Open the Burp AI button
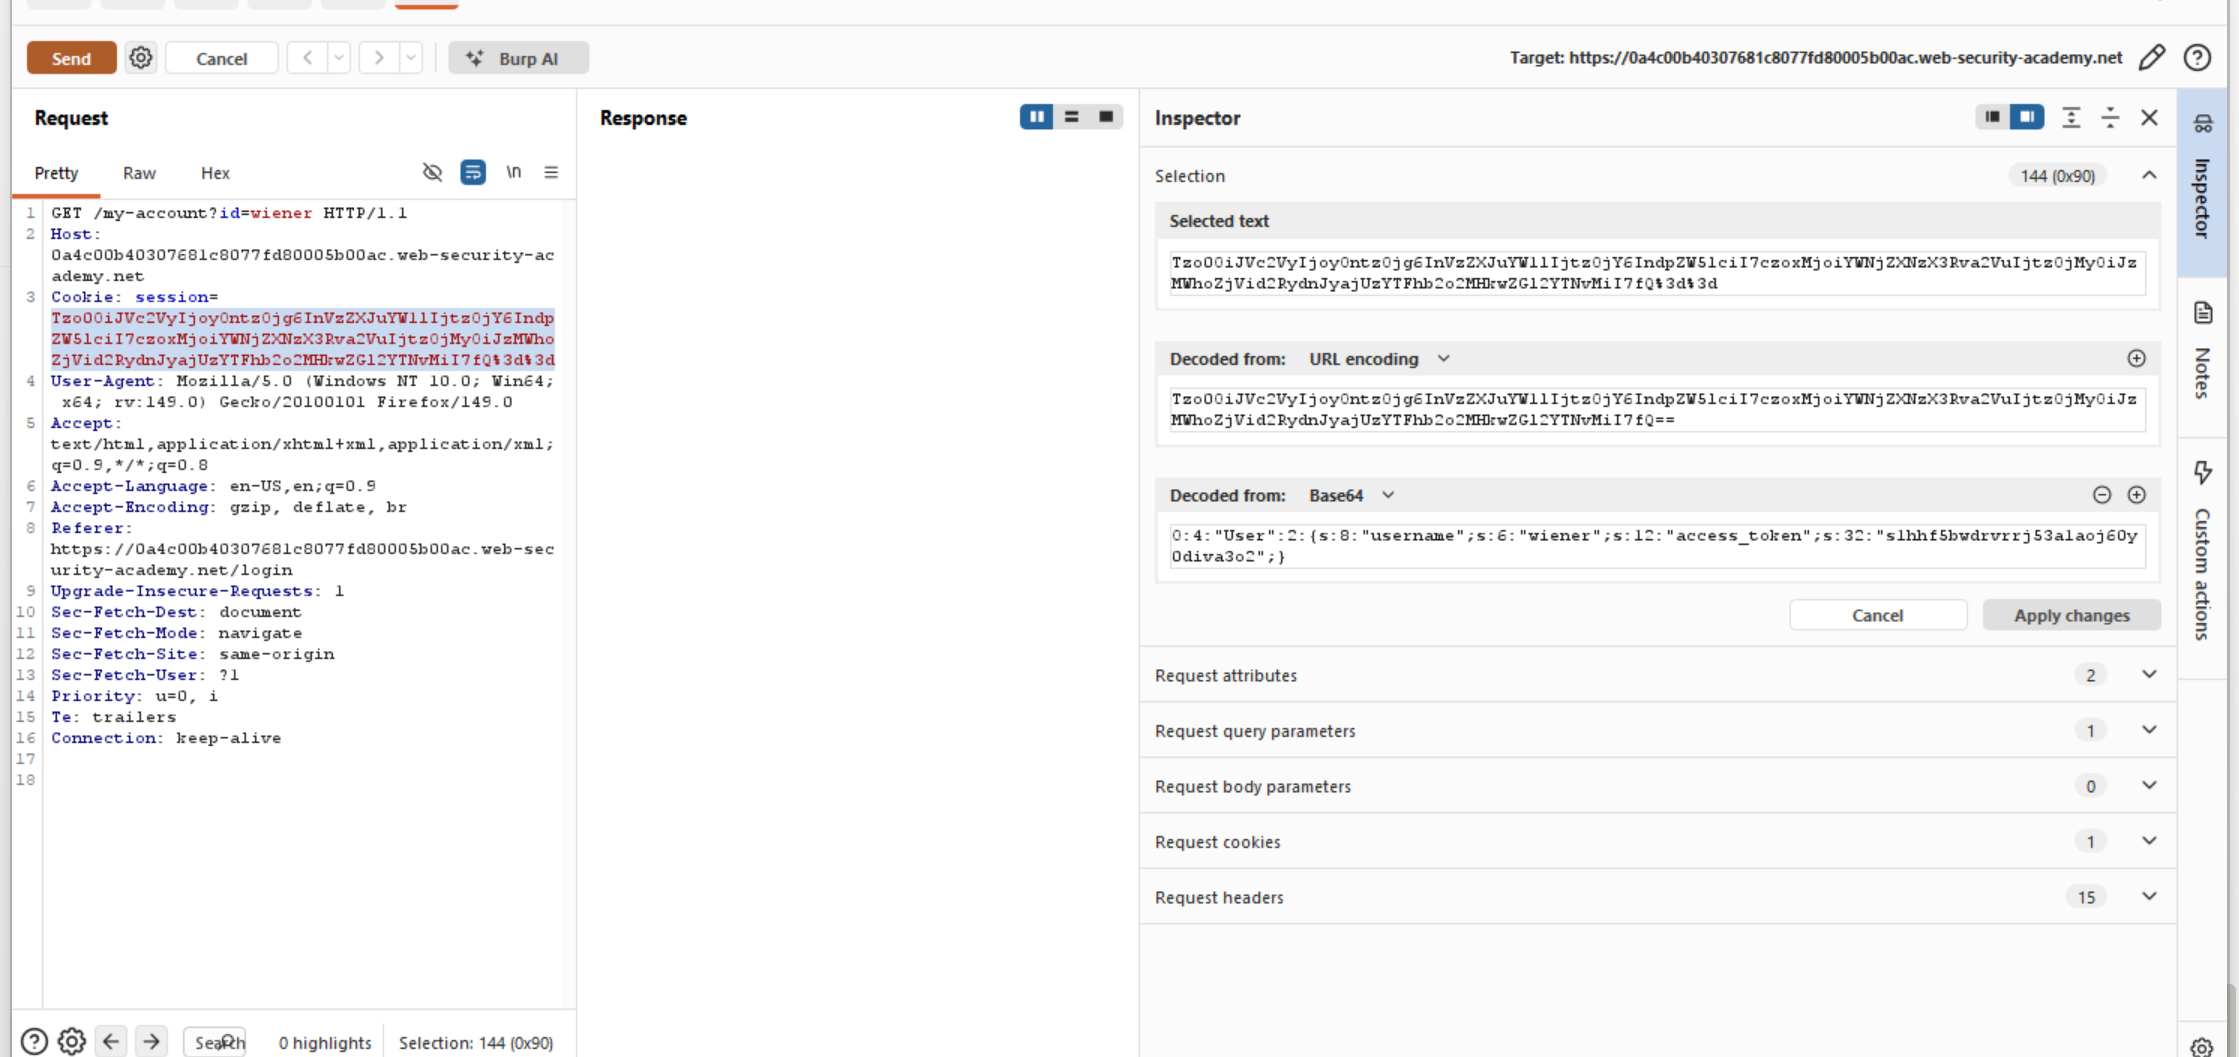This screenshot has width=2239, height=1057. click(518, 58)
